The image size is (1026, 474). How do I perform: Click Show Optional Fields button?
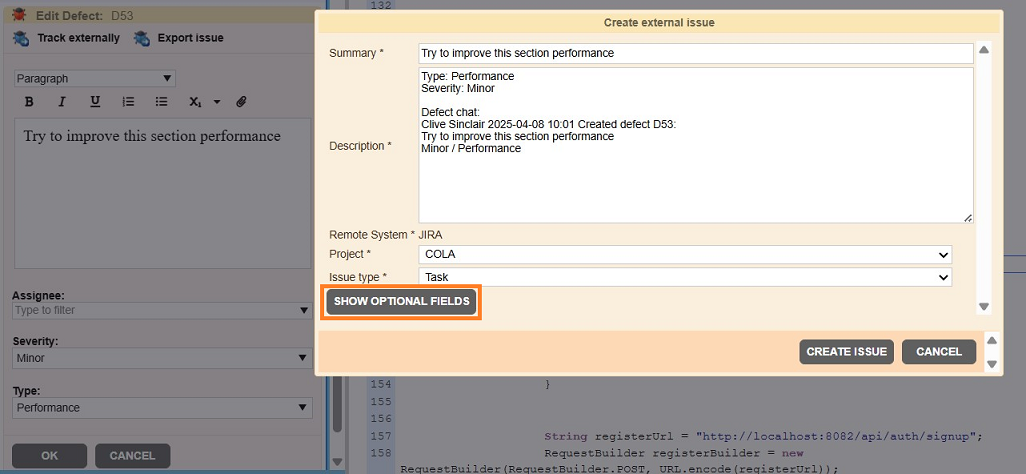coord(401,302)
